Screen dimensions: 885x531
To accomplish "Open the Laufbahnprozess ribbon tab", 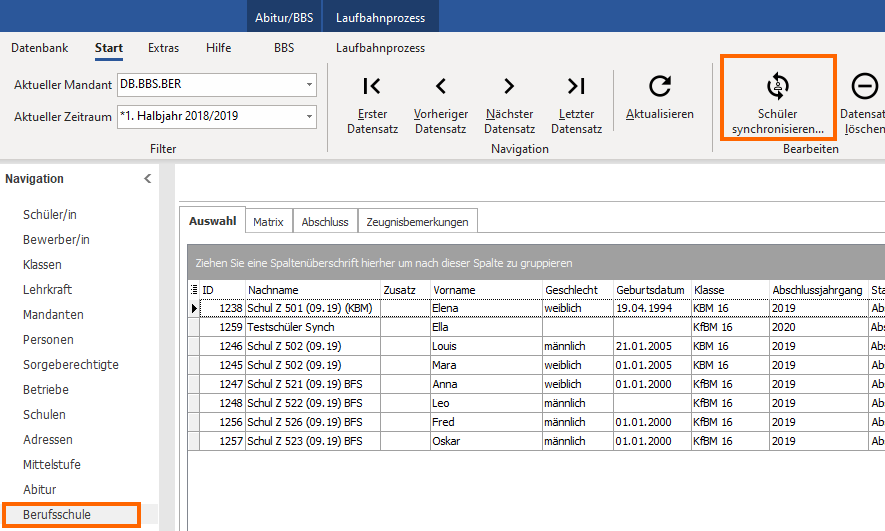I will (380, 48).
